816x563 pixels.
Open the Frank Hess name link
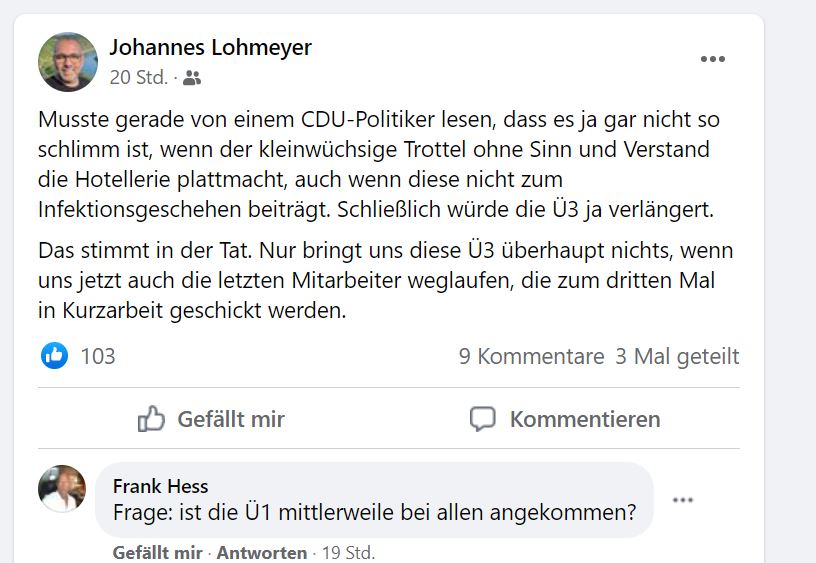pos(160,487)
